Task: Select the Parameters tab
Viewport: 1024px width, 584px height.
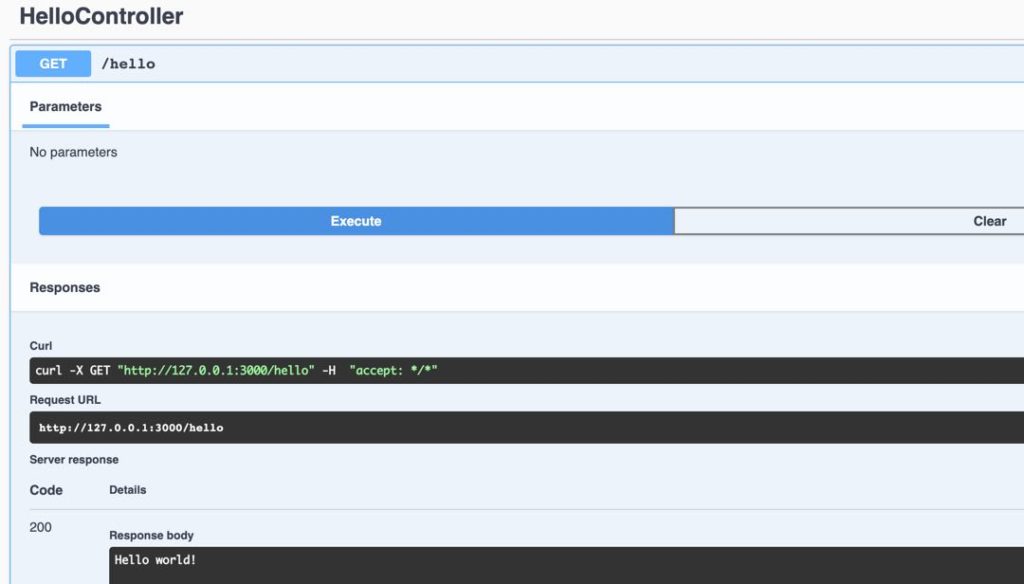Action: tap(66, 107)
